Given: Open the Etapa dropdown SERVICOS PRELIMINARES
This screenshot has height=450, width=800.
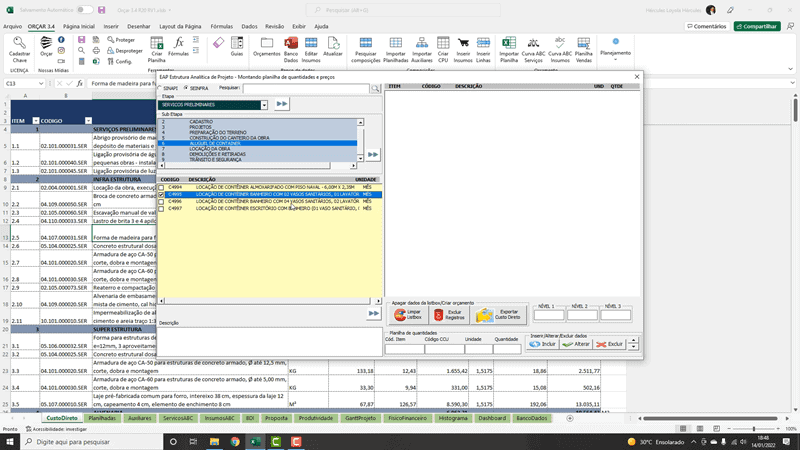Looking at the screenshot, I should (264, 104).
